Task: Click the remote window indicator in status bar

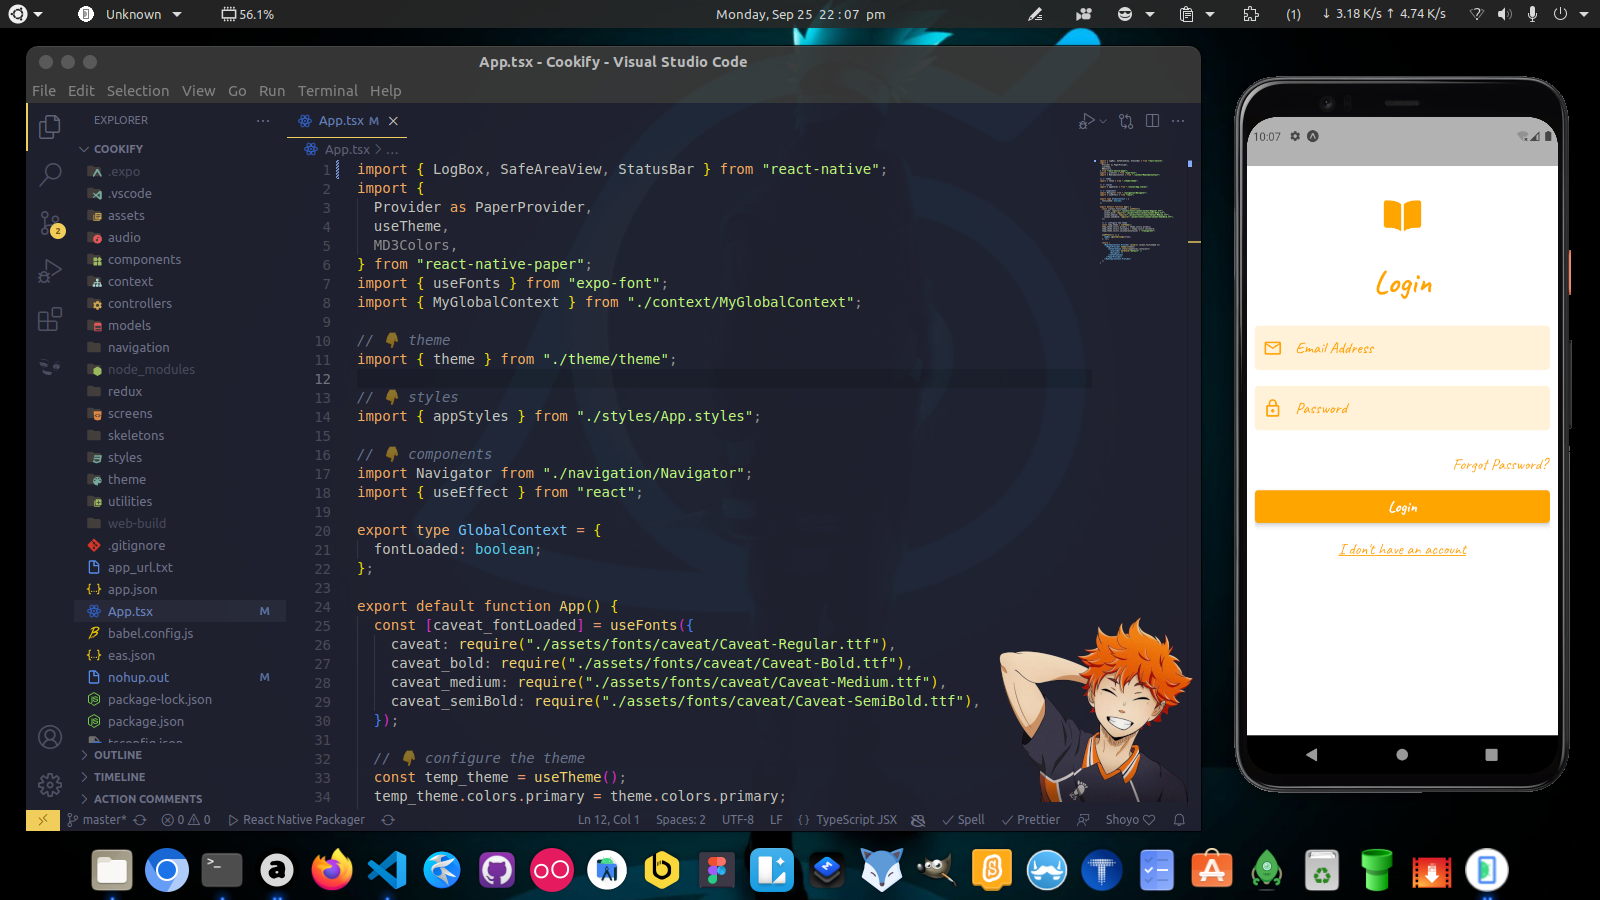Action: (42, 820)
